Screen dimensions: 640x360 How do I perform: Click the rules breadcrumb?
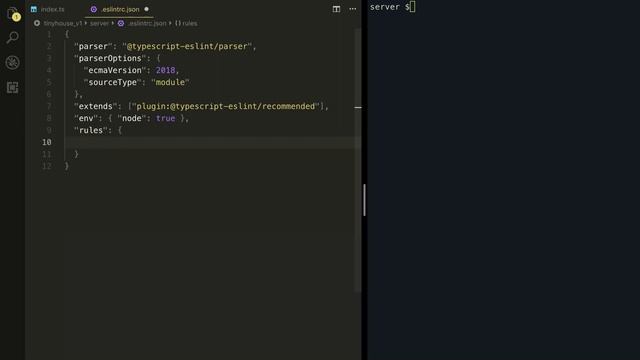tap(190, 23)
